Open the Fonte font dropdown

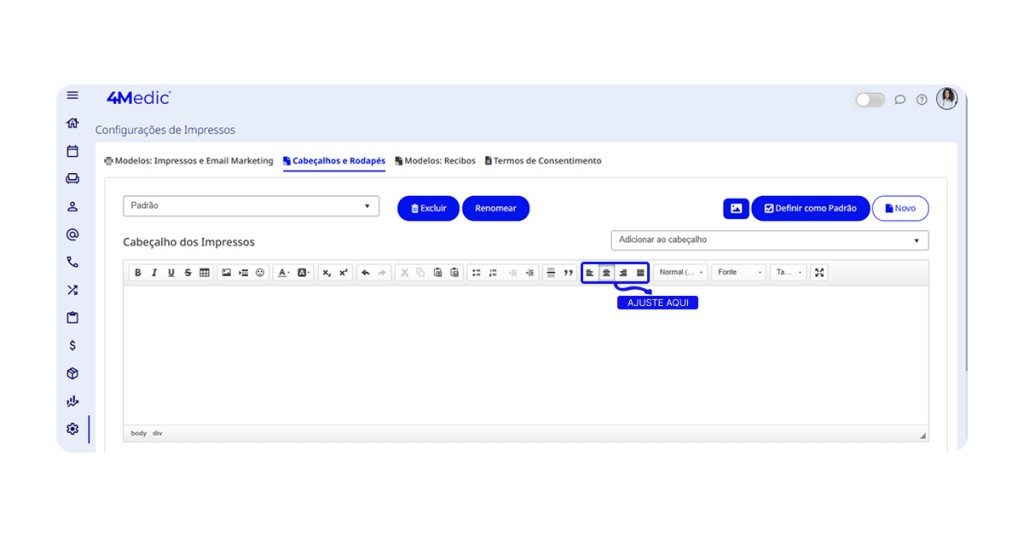coord(738,273)
